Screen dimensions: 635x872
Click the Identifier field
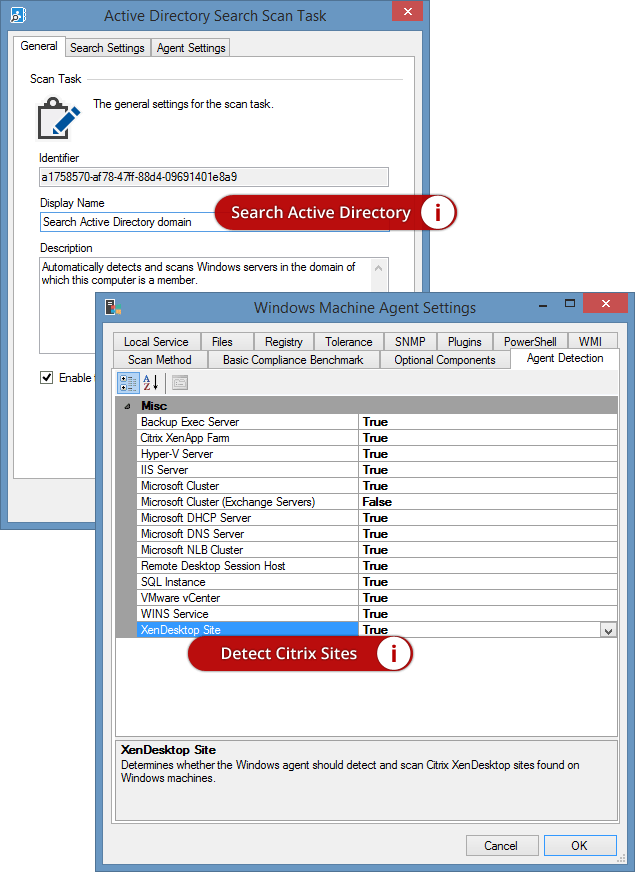click(x=214, y=177)
